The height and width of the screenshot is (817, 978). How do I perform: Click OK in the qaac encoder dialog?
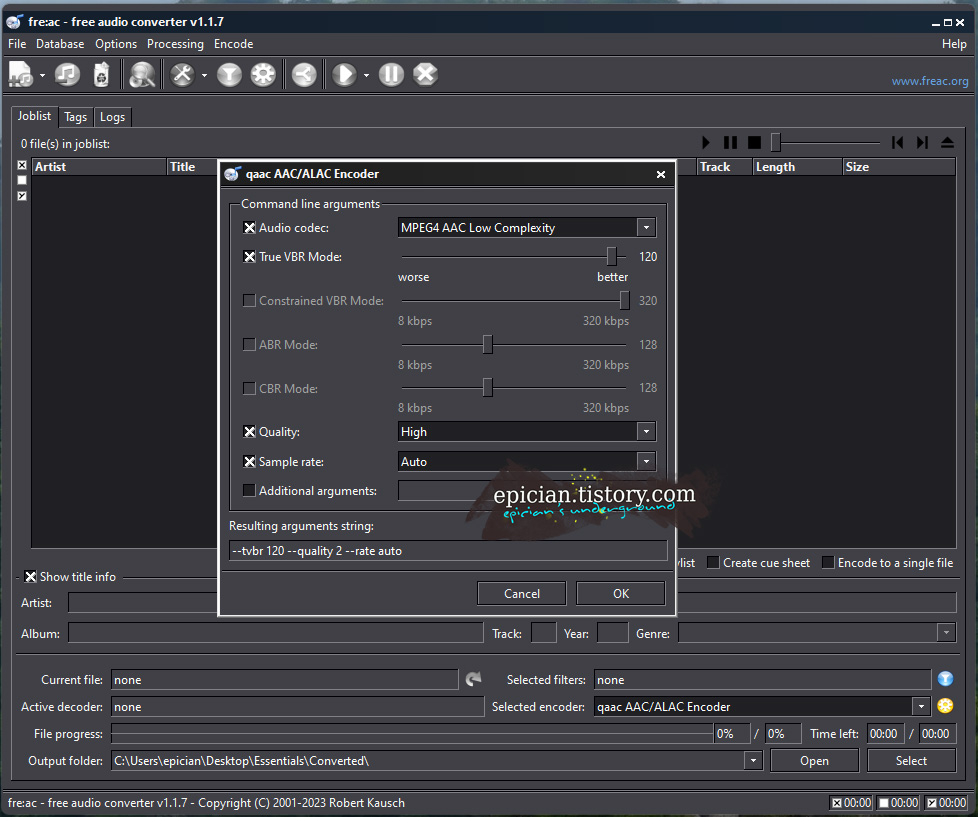point(621,594)
